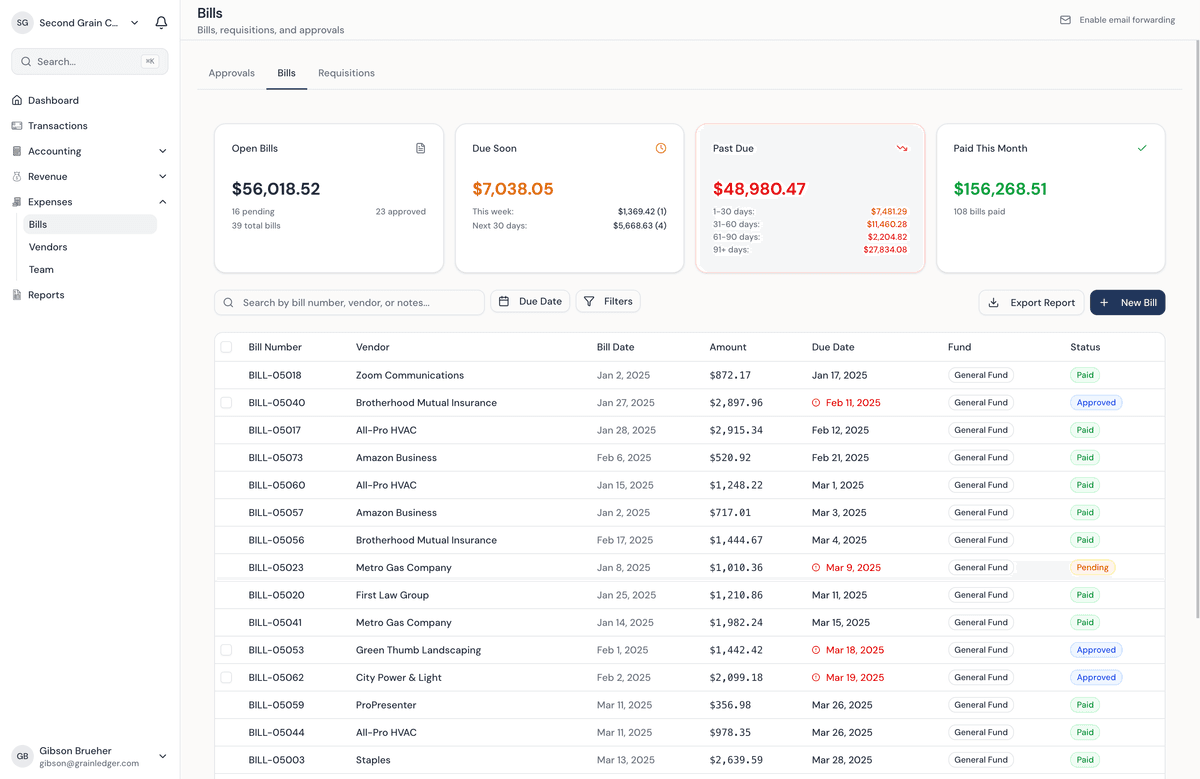Screen dimensions: 1200x779
Task: Click the Expenses sidebar icon
Action: (x=17, y=202)
